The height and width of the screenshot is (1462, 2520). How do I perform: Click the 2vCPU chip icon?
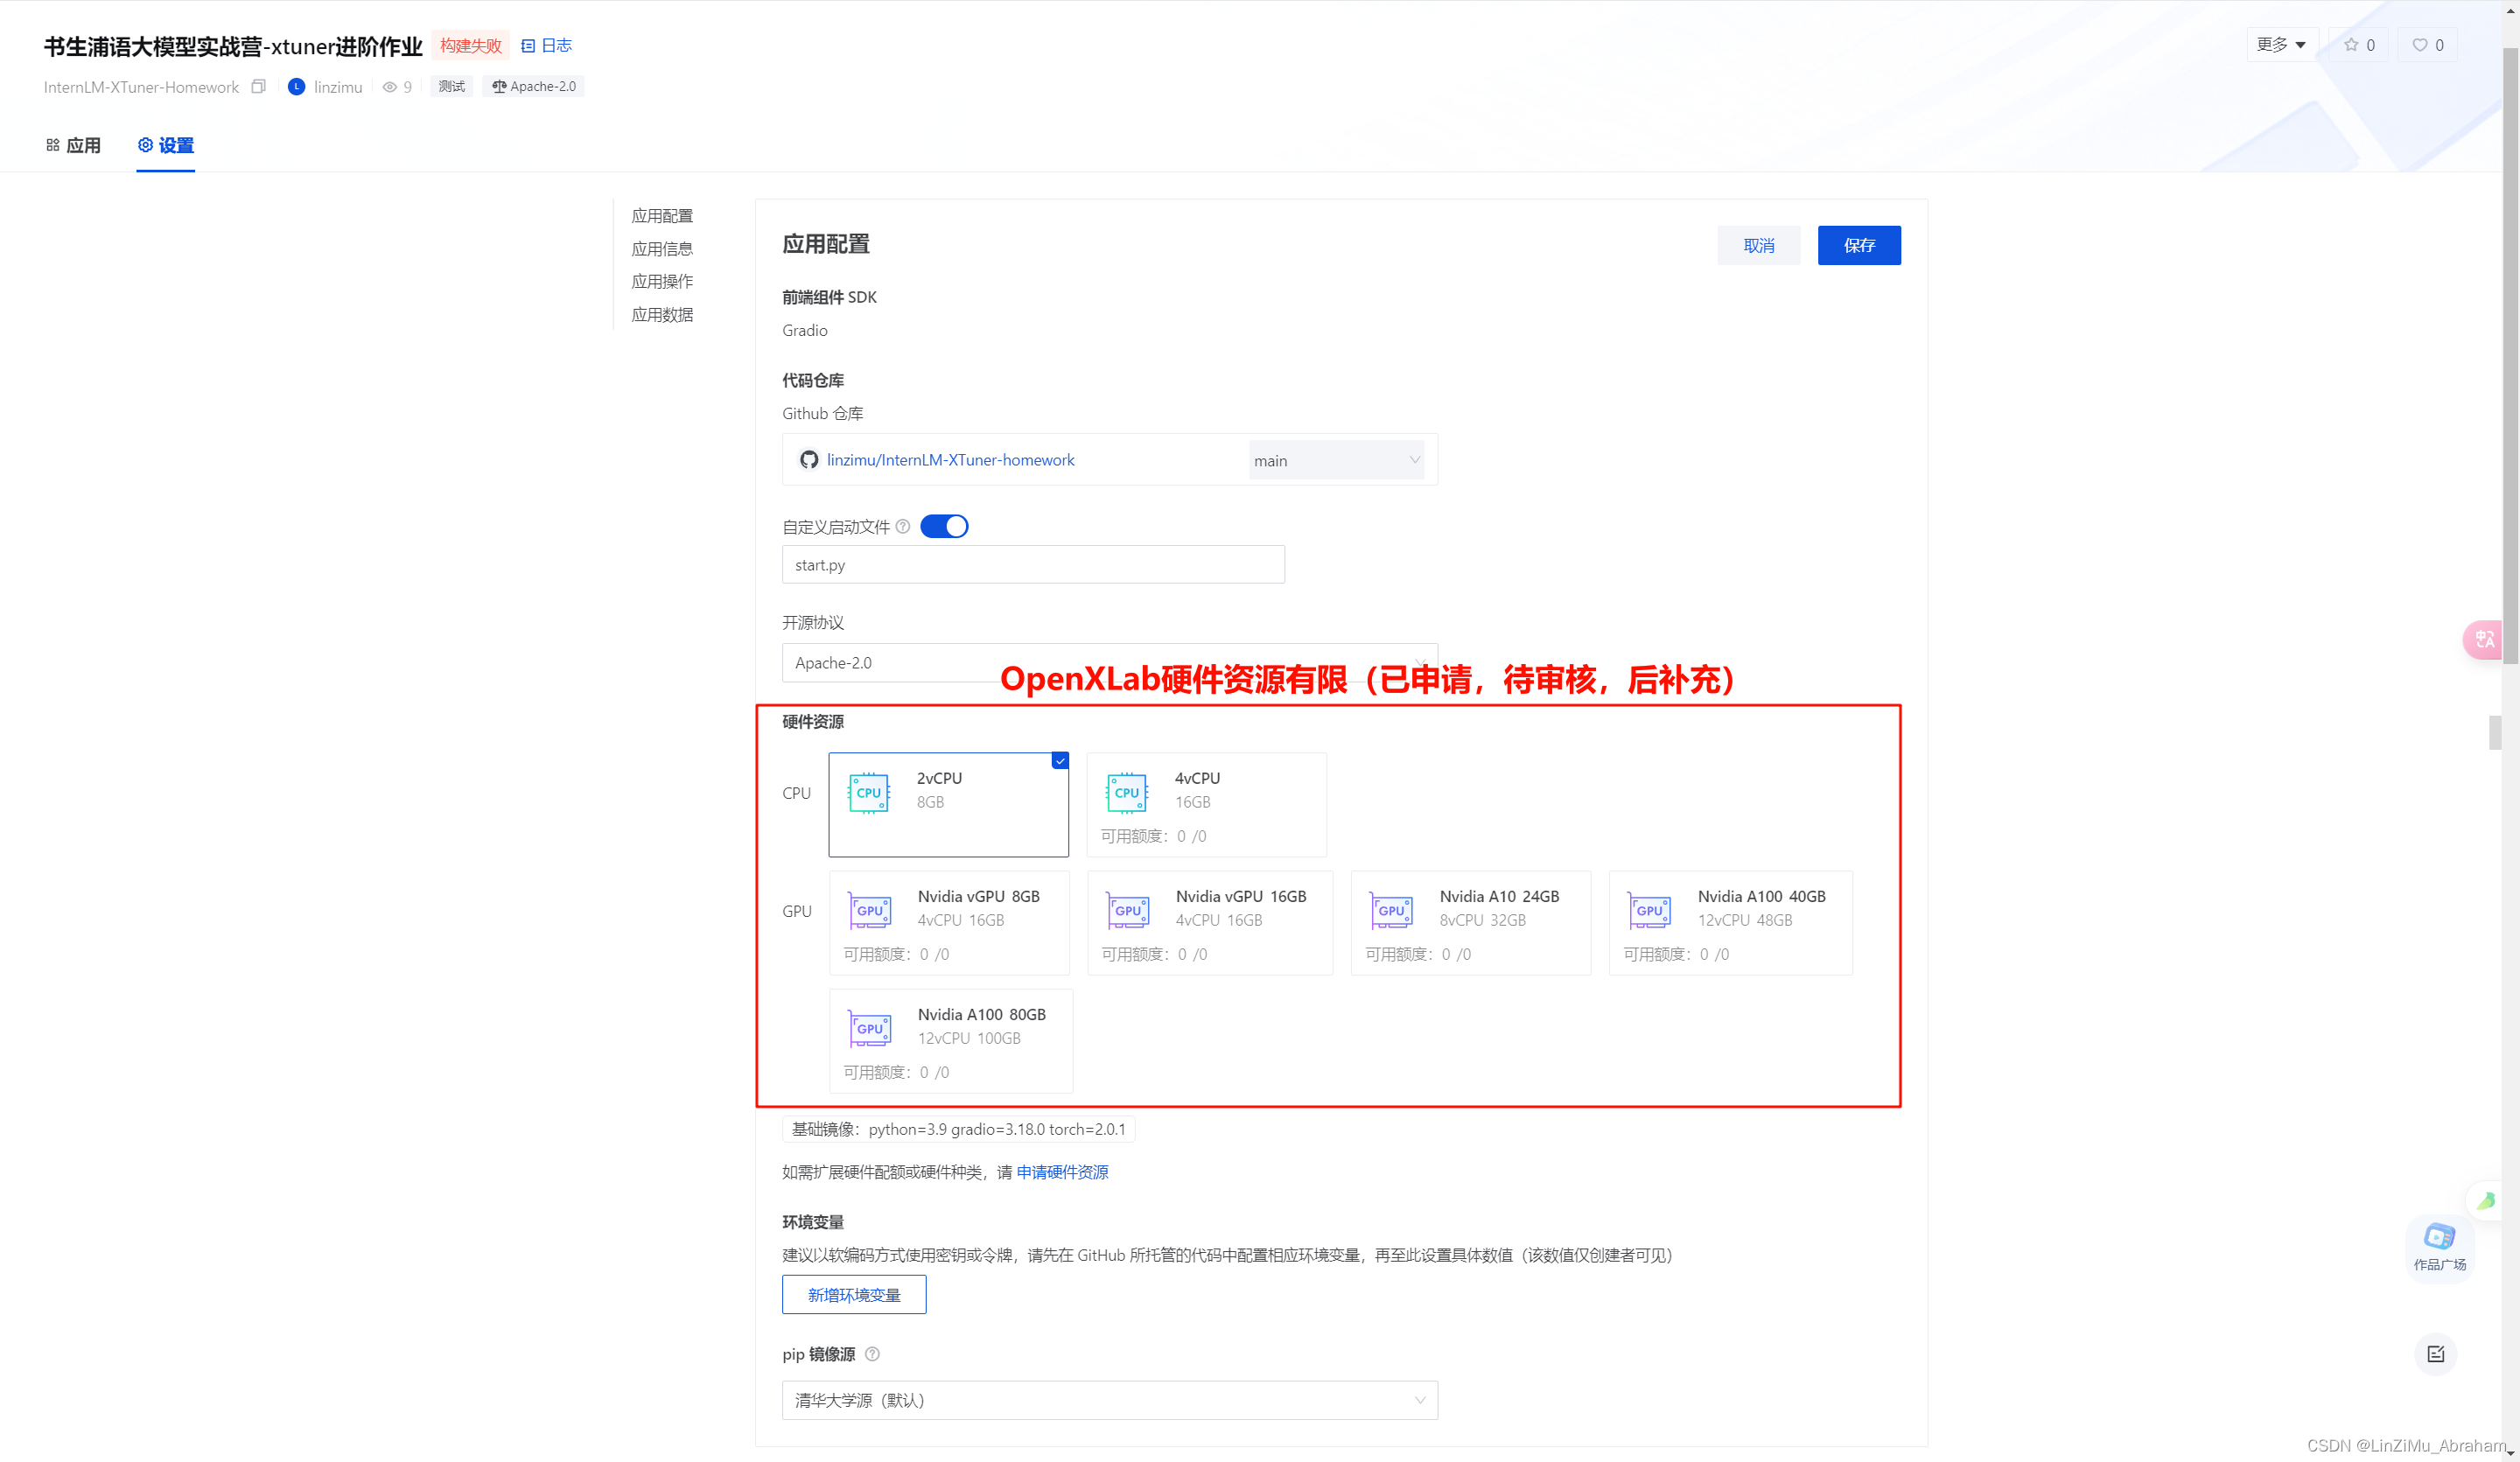click(868, 793)
